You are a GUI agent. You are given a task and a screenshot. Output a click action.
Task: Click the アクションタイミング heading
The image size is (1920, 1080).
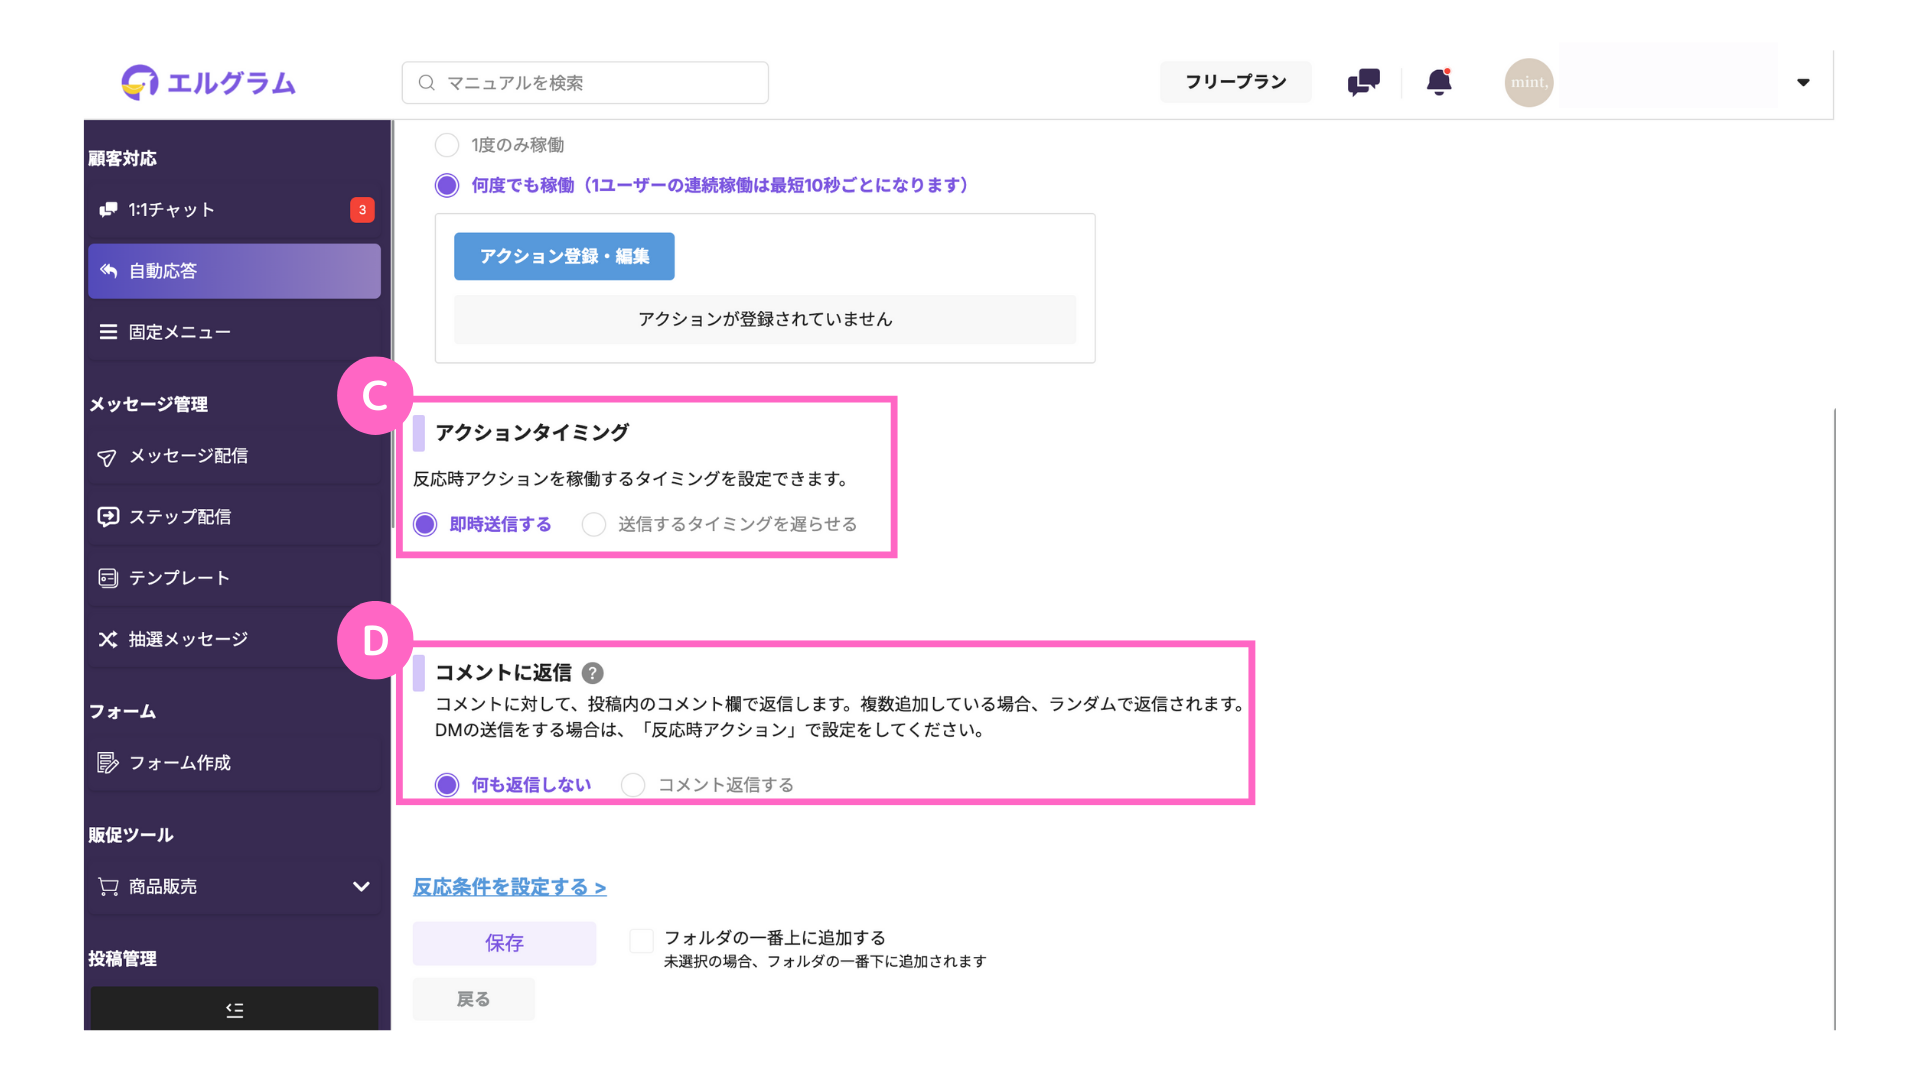point(531,433)
